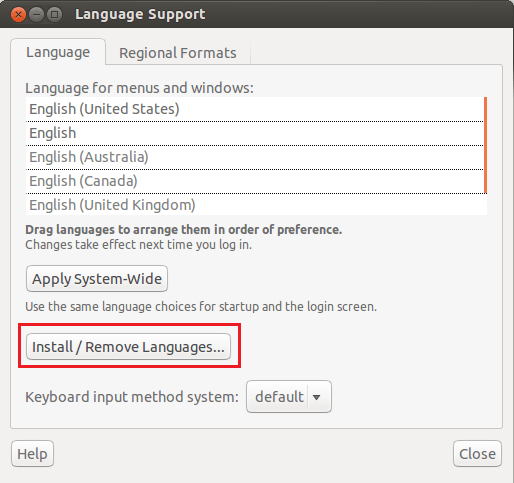Pick English (Canada) in the language list
Image resolution: width=514 pixels, height=483 pixels.
(255, 181)
